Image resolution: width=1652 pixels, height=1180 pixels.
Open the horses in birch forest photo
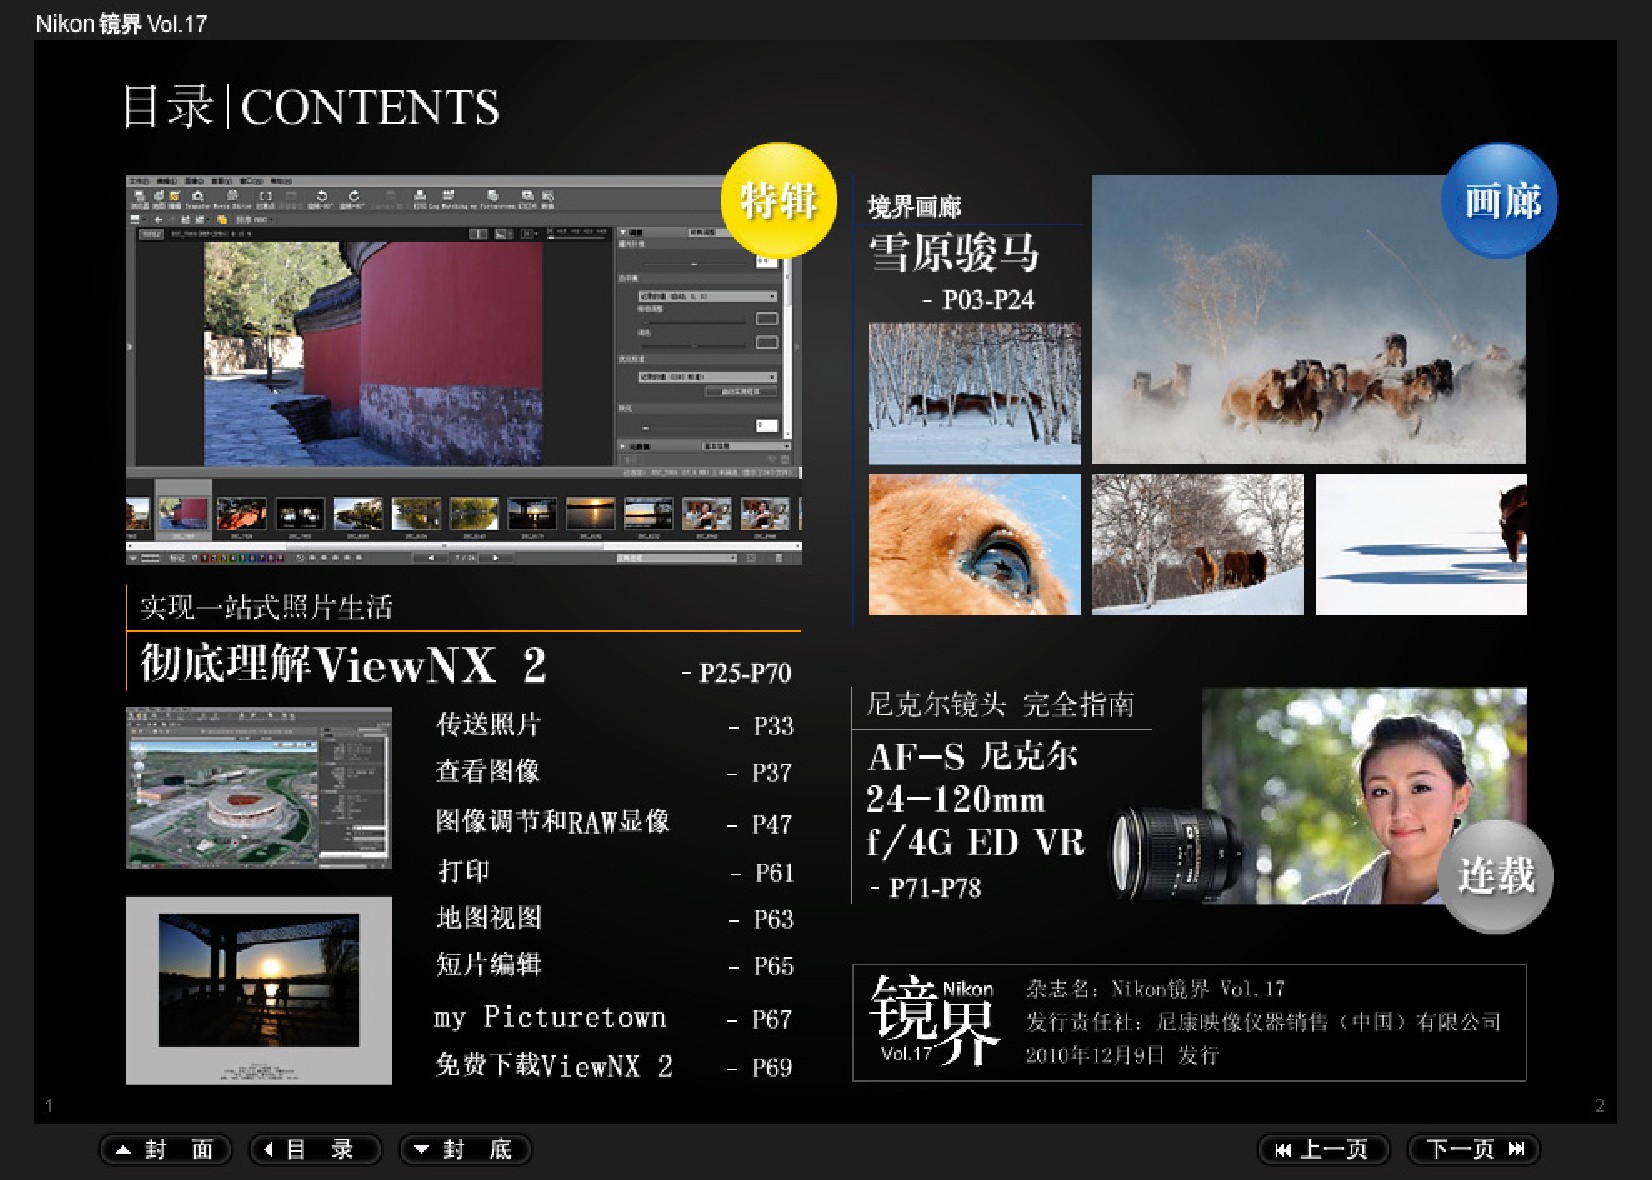pos(975,393)
